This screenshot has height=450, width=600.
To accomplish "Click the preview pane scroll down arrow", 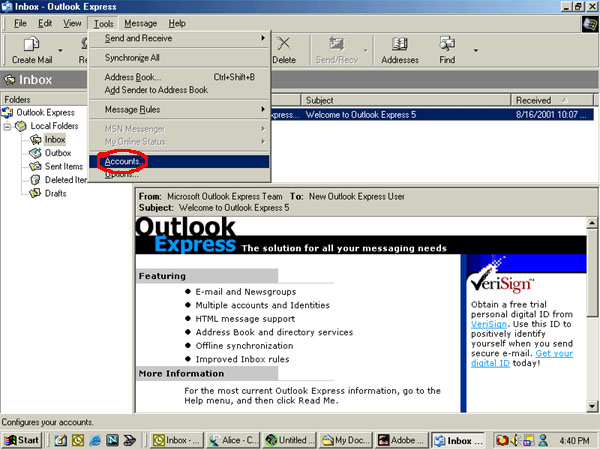I will click(x=592, y=406).
